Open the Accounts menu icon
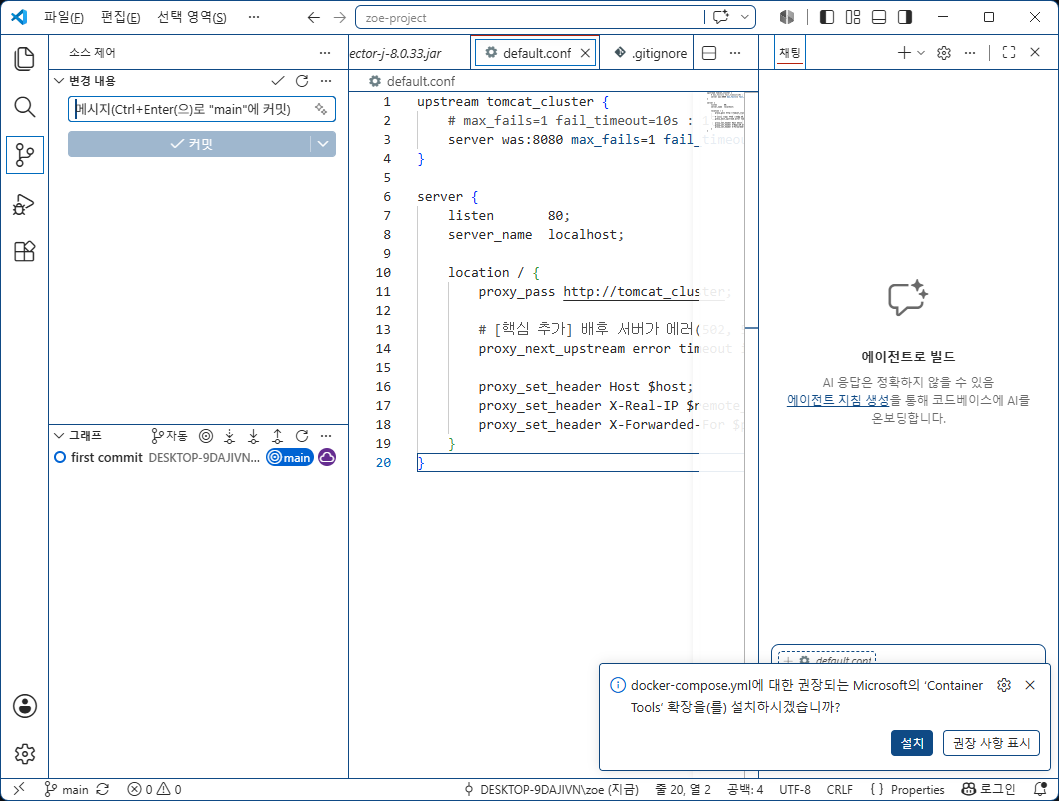Screen dimensions: 1059x801 tap(25, 706)
